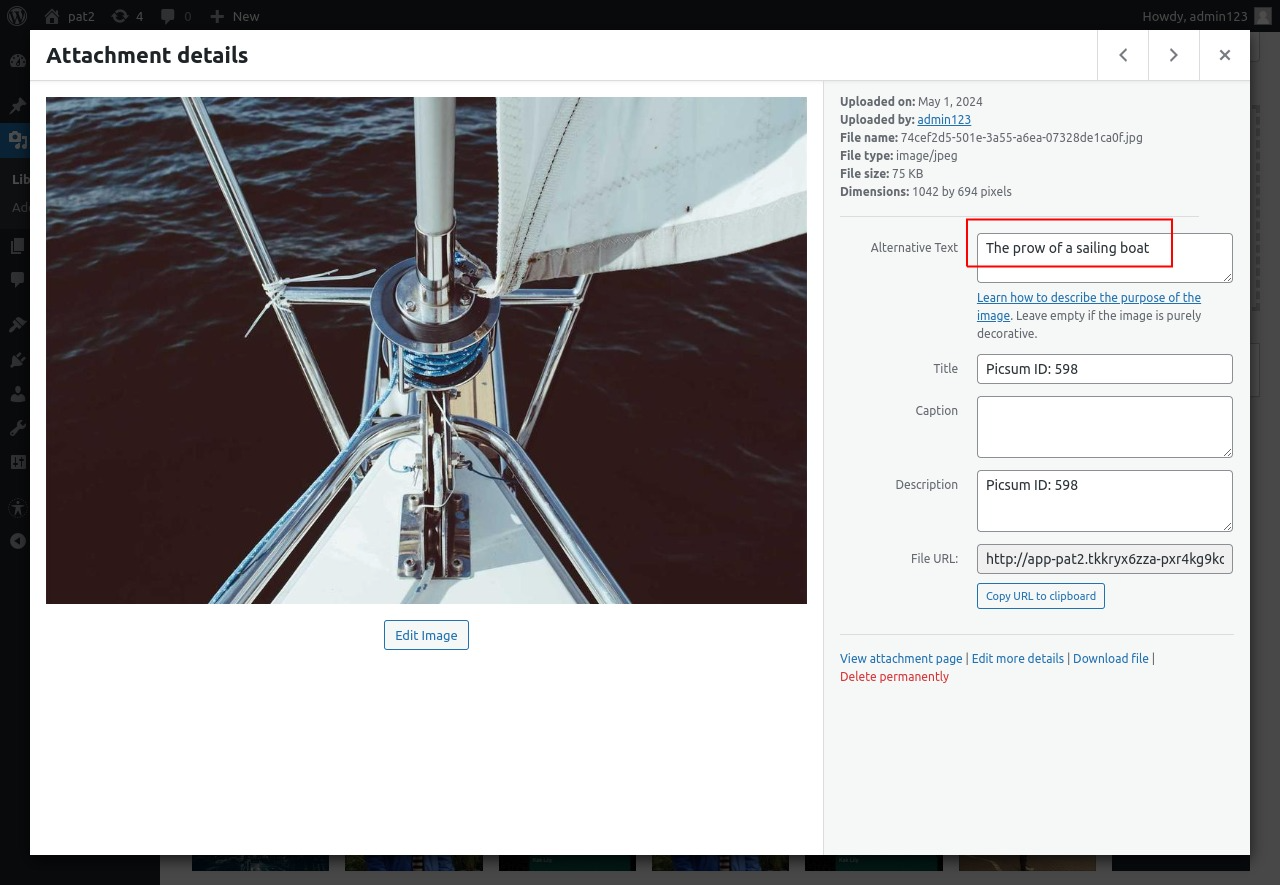Open the Appearance brush icon in sidebar
Viewport: 1280px width, 885px height.
point(17,325)
